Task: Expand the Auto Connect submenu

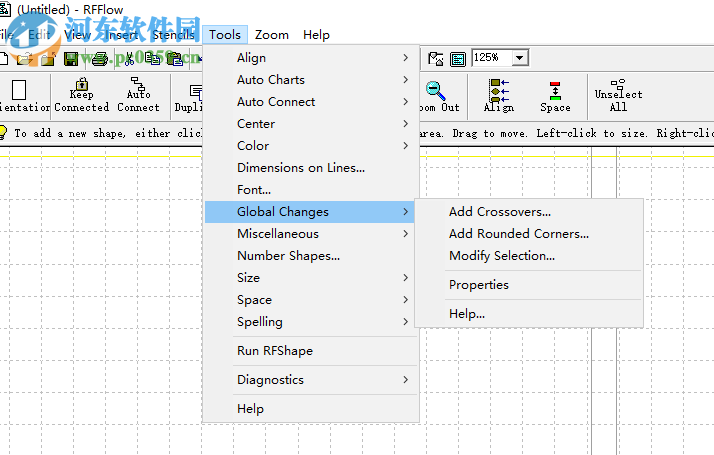Action: (311, 102)
